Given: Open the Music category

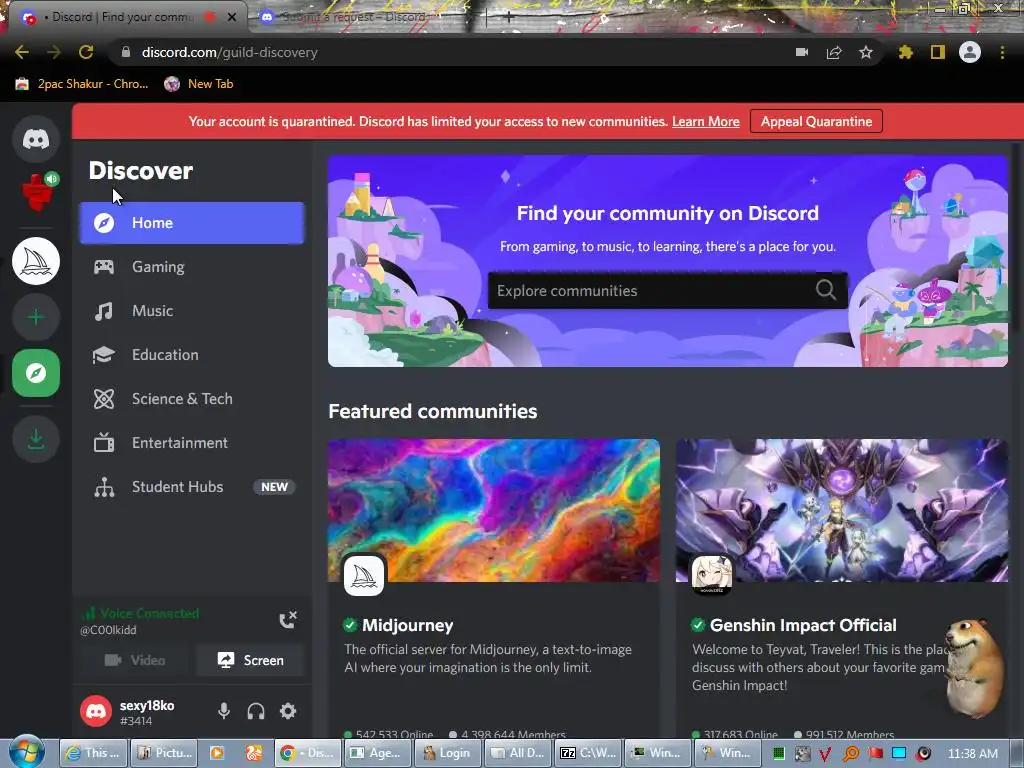Looking at the screenshot, I should point(192,311).
